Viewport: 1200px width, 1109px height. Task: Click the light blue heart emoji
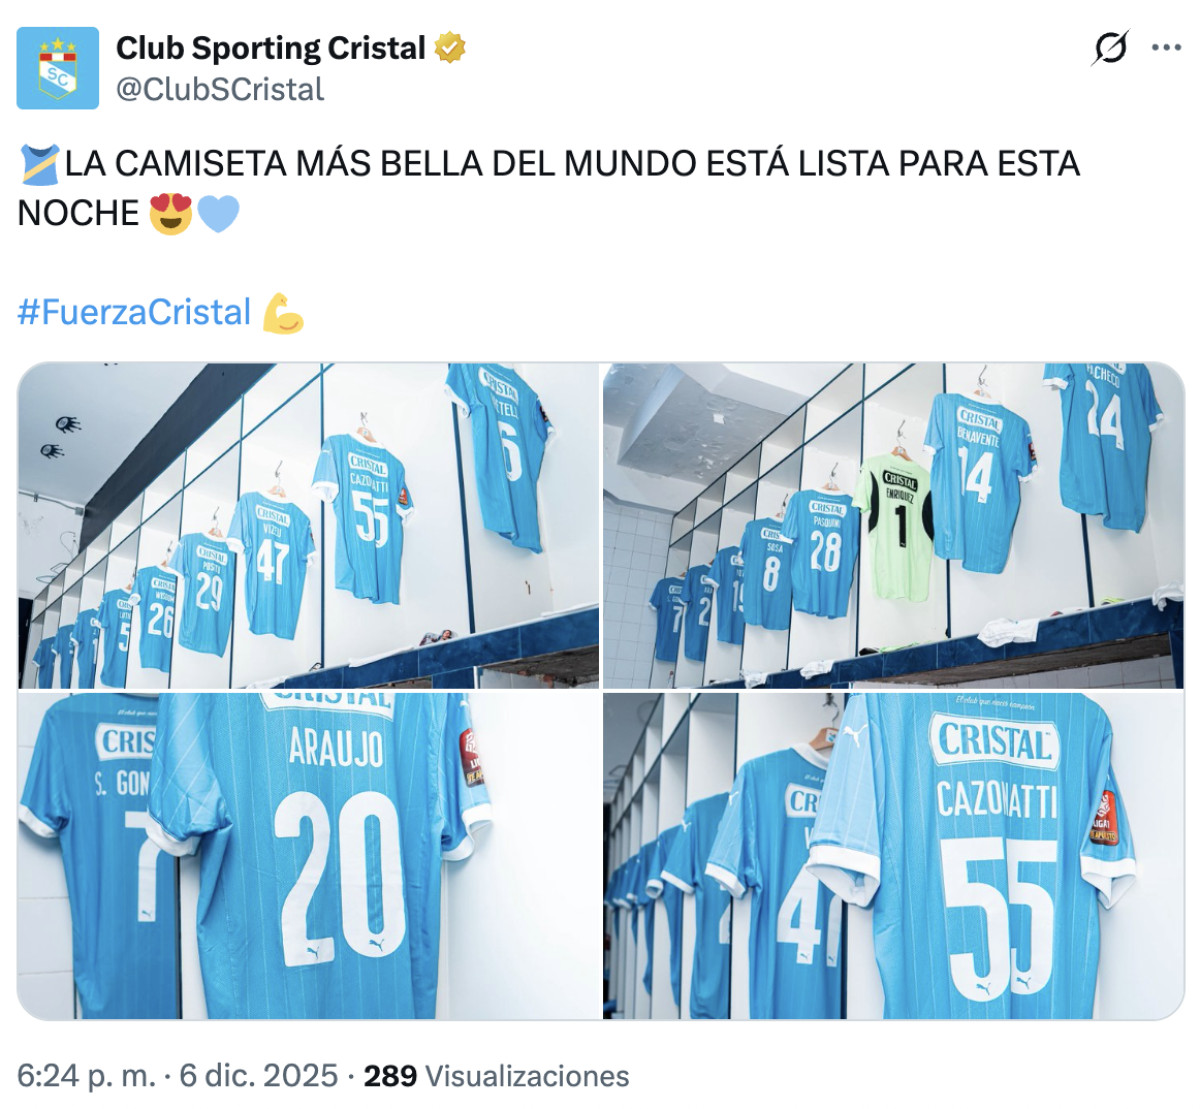[x=218, y=213]
